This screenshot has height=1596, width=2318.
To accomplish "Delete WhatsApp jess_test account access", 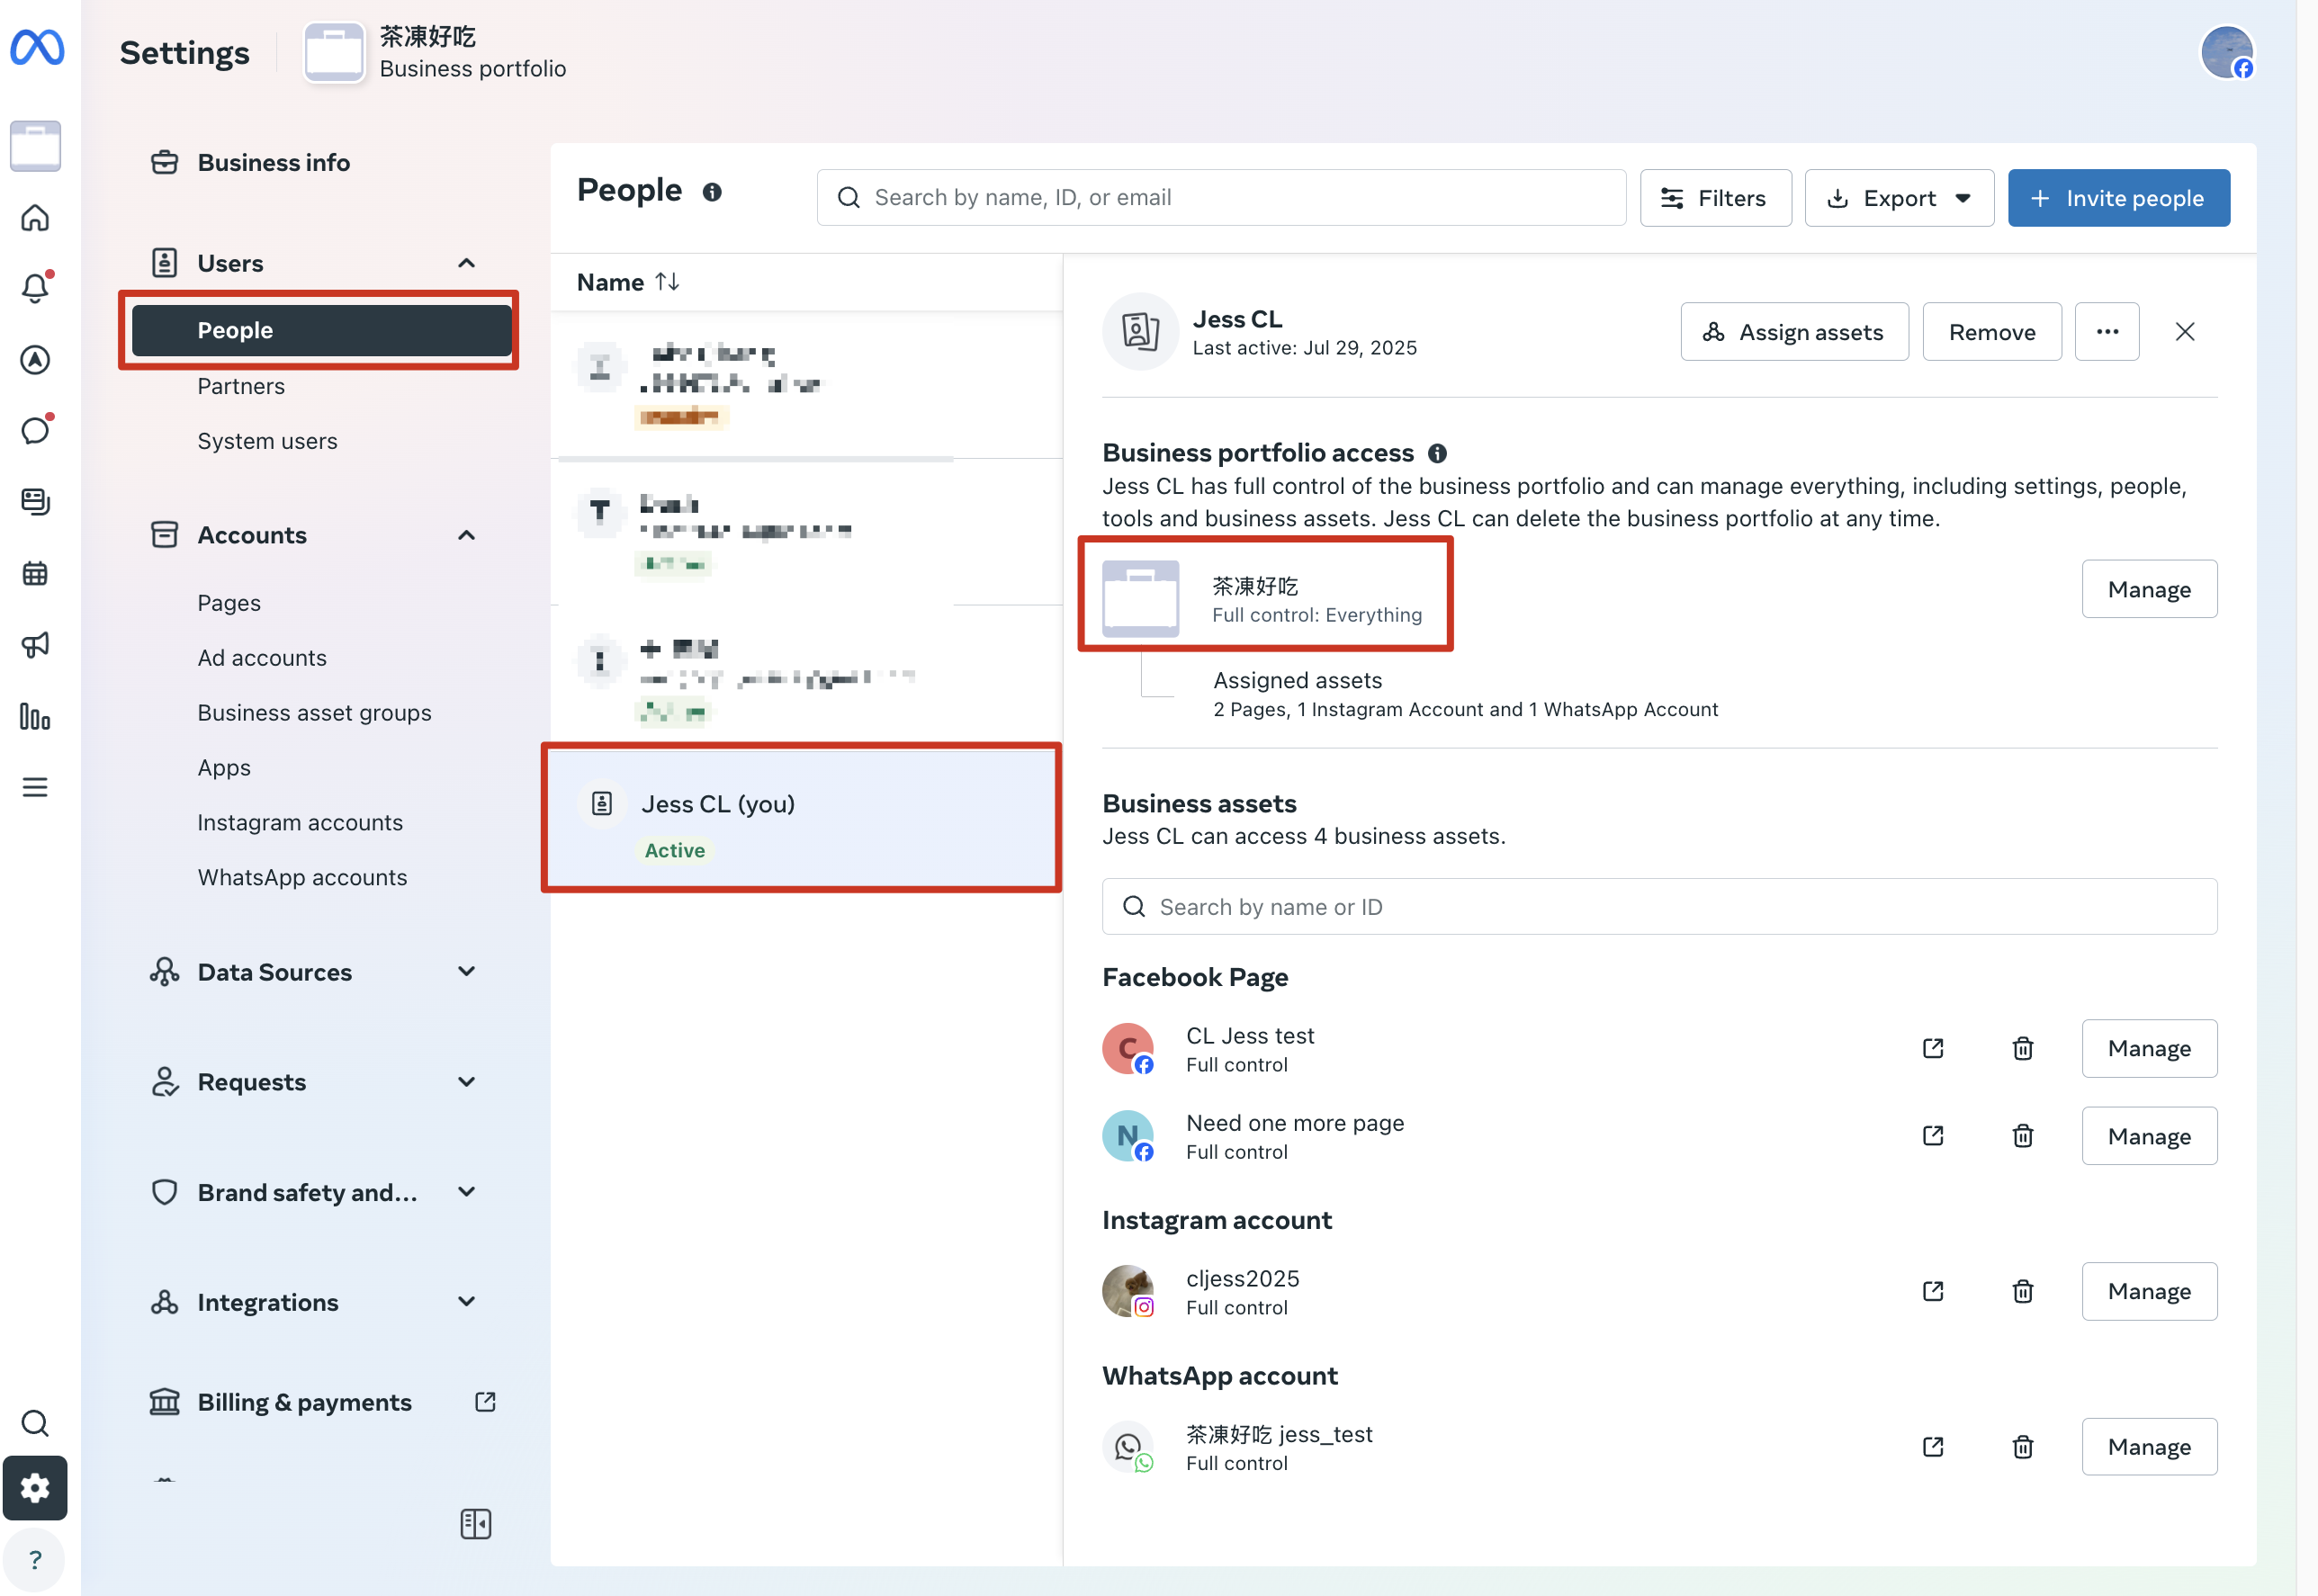I will tap(2022, 1447).
